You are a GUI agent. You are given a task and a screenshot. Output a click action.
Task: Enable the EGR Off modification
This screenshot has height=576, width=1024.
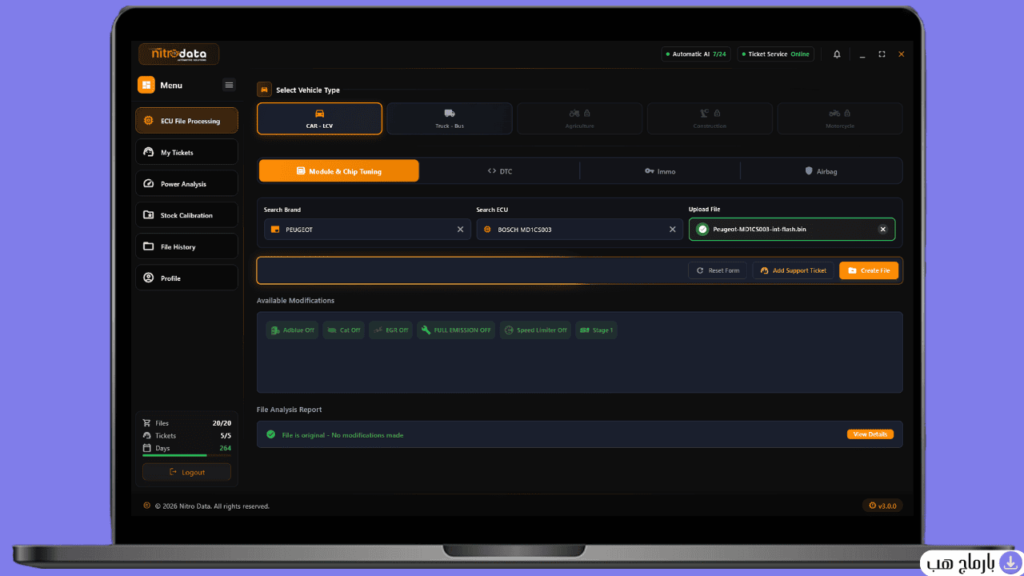pos(391,330)
